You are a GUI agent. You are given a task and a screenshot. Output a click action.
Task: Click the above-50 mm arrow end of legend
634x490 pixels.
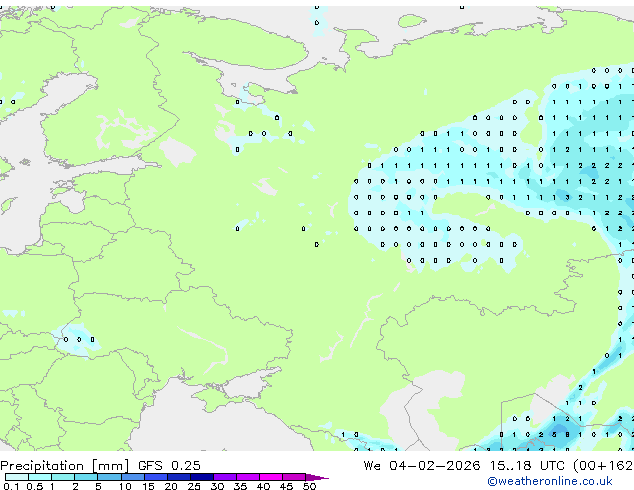pyautogui.click(x=317, y=477)
